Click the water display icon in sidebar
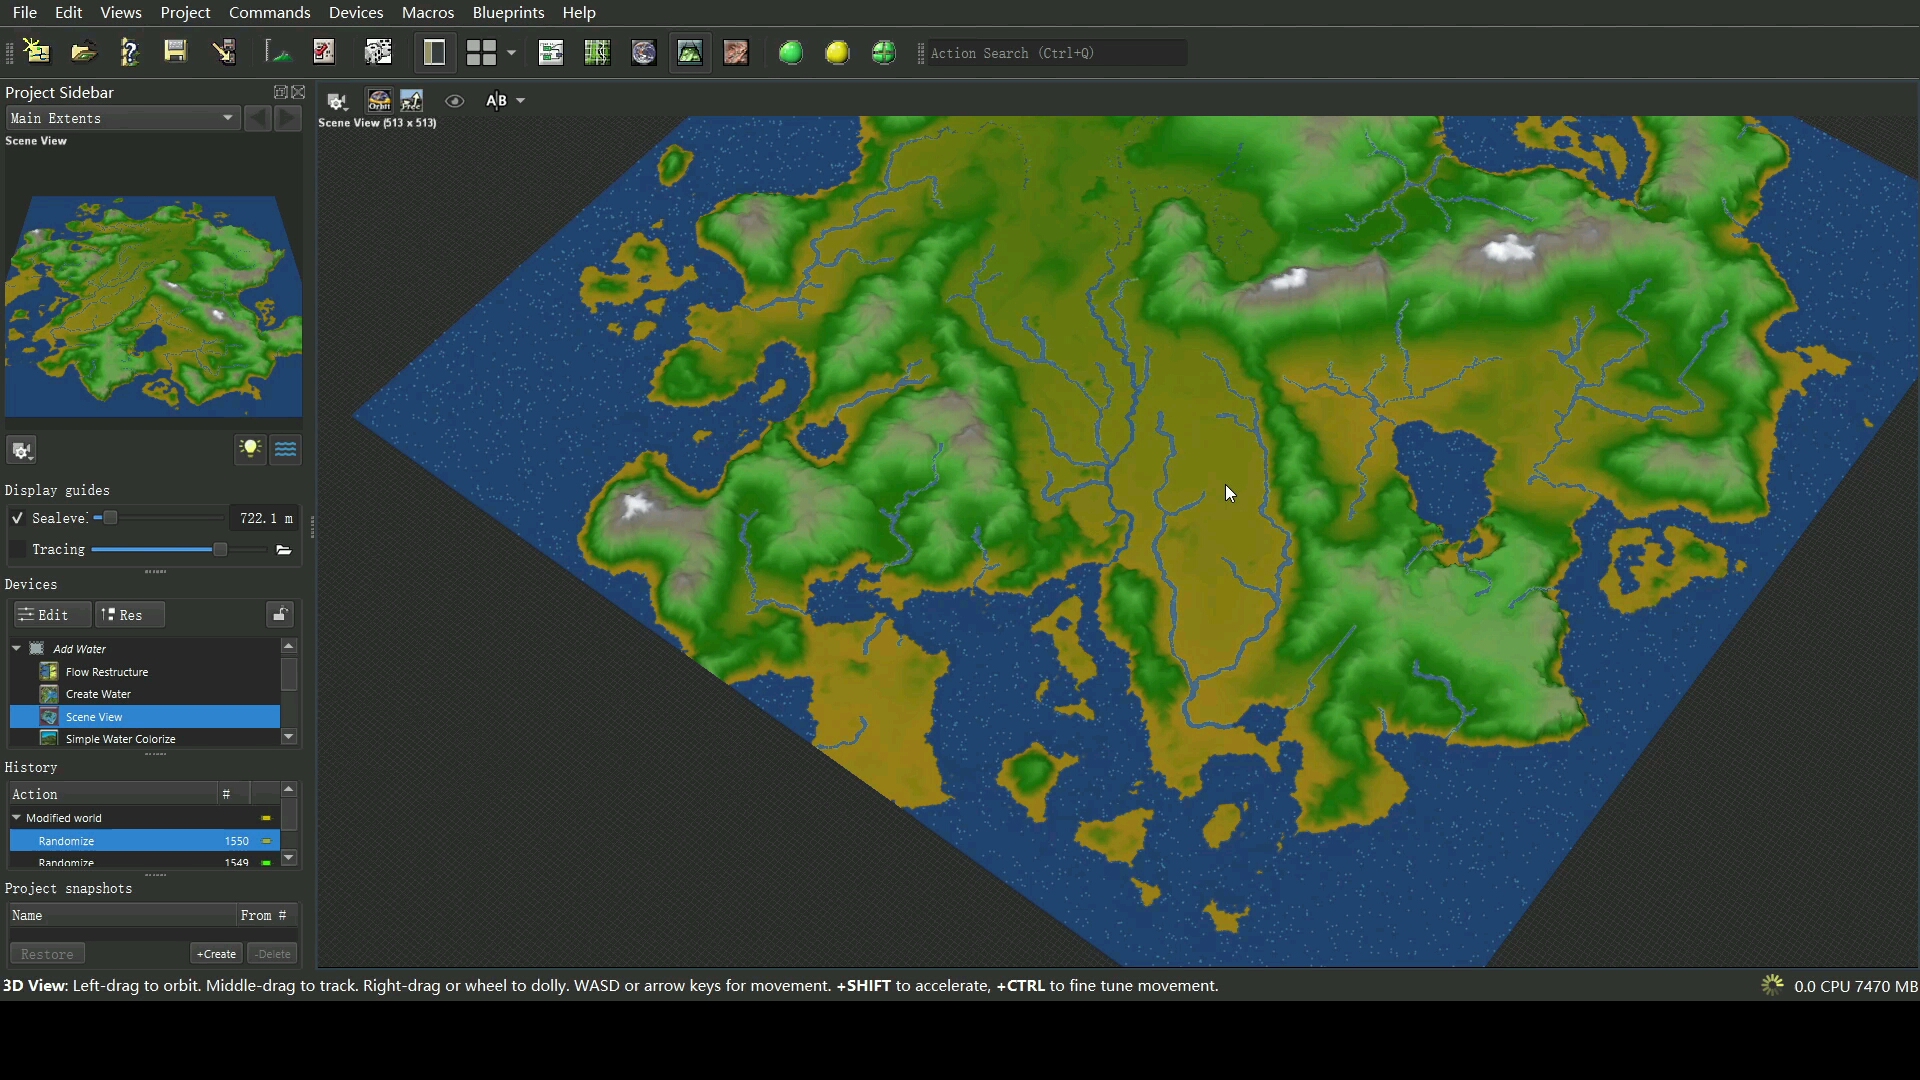The width and height of the screenshot is (1920, 1080). (x=285, y=449)
